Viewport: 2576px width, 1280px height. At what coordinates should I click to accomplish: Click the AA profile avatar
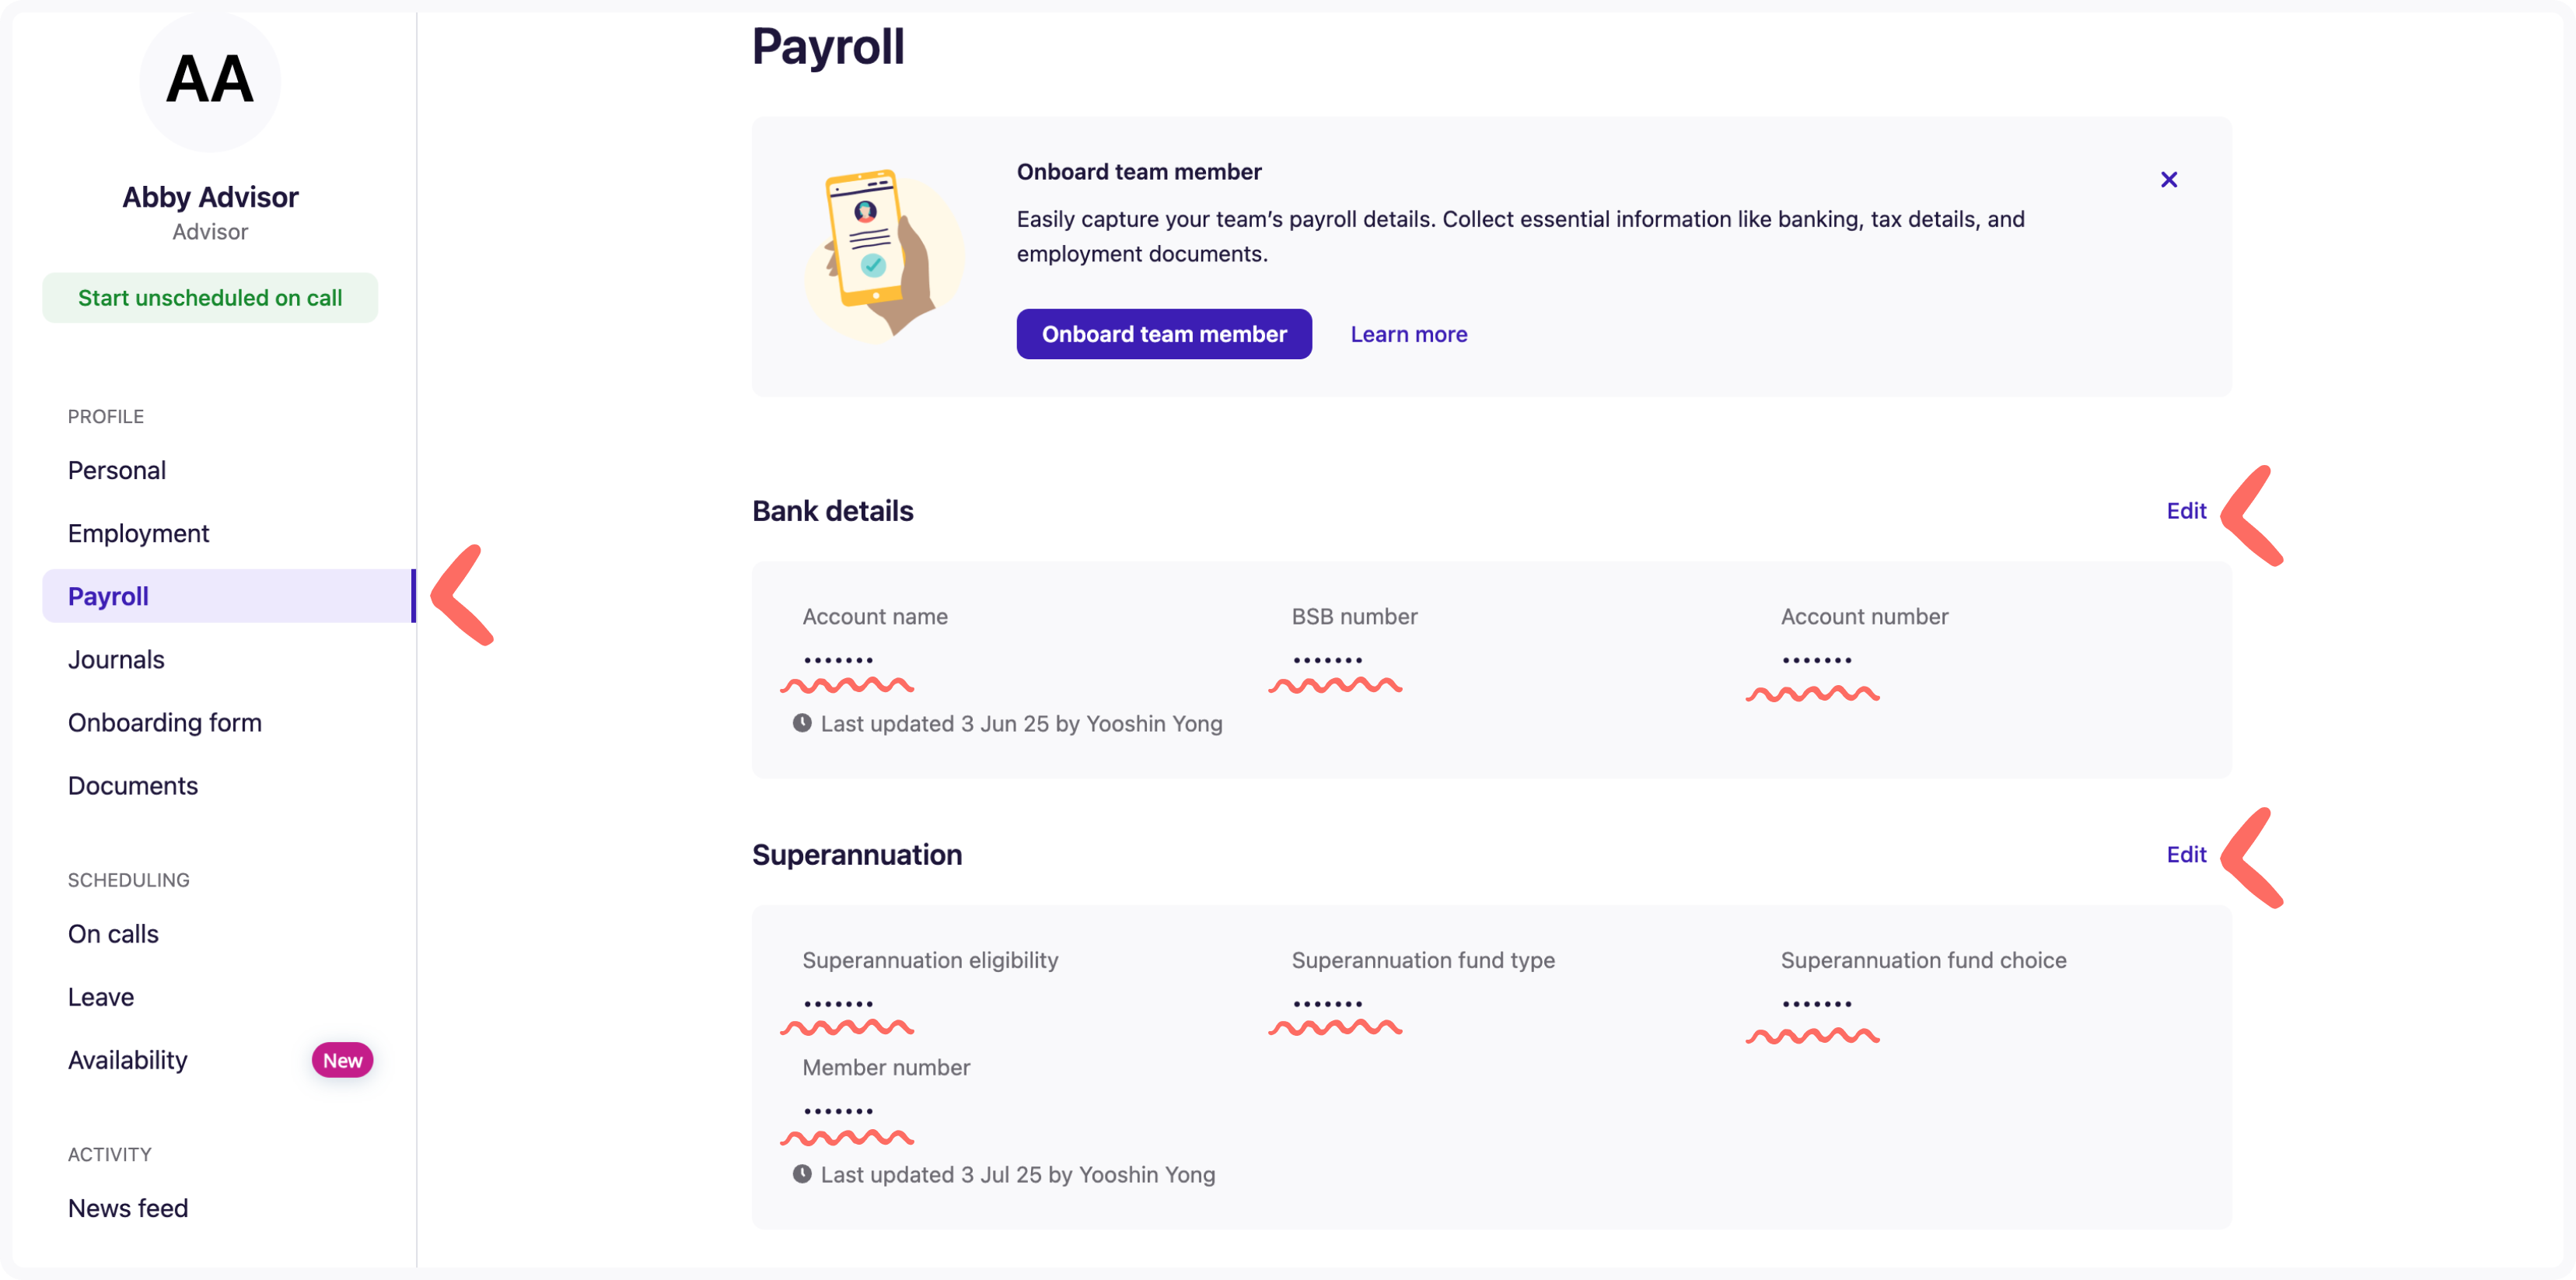pyautogui.click(x=210, y=80)
